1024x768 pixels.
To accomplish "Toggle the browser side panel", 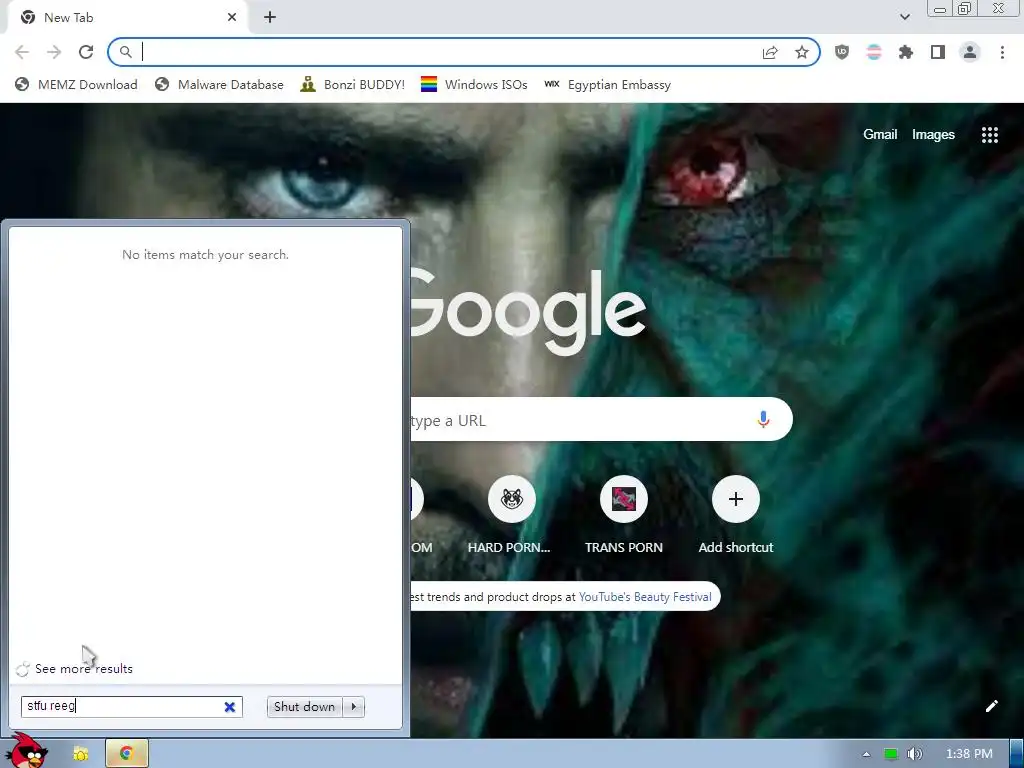I will pyautogui.click(x=938, y=52).
